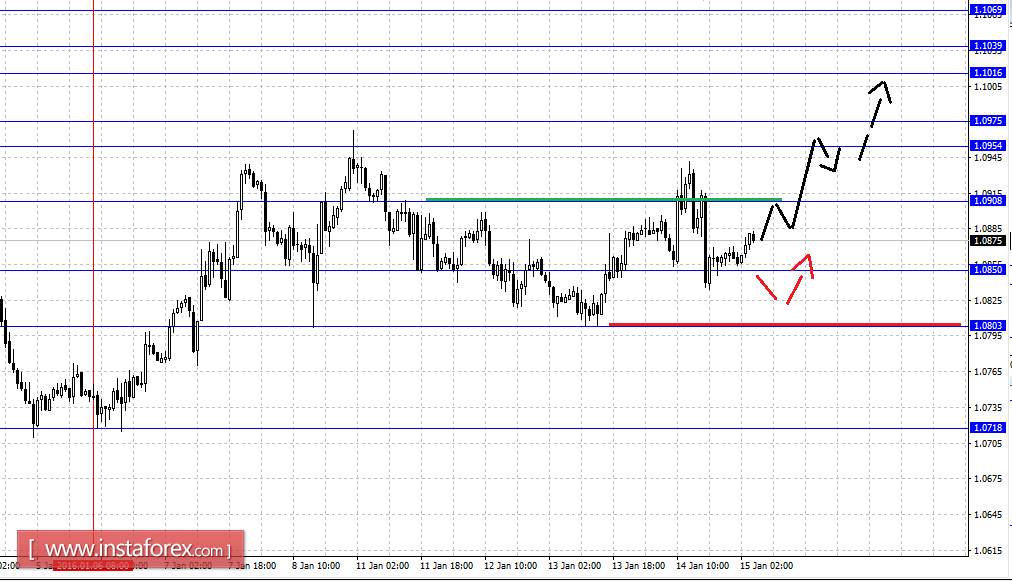Select the 1.1039 price level label

coord(988,46)
